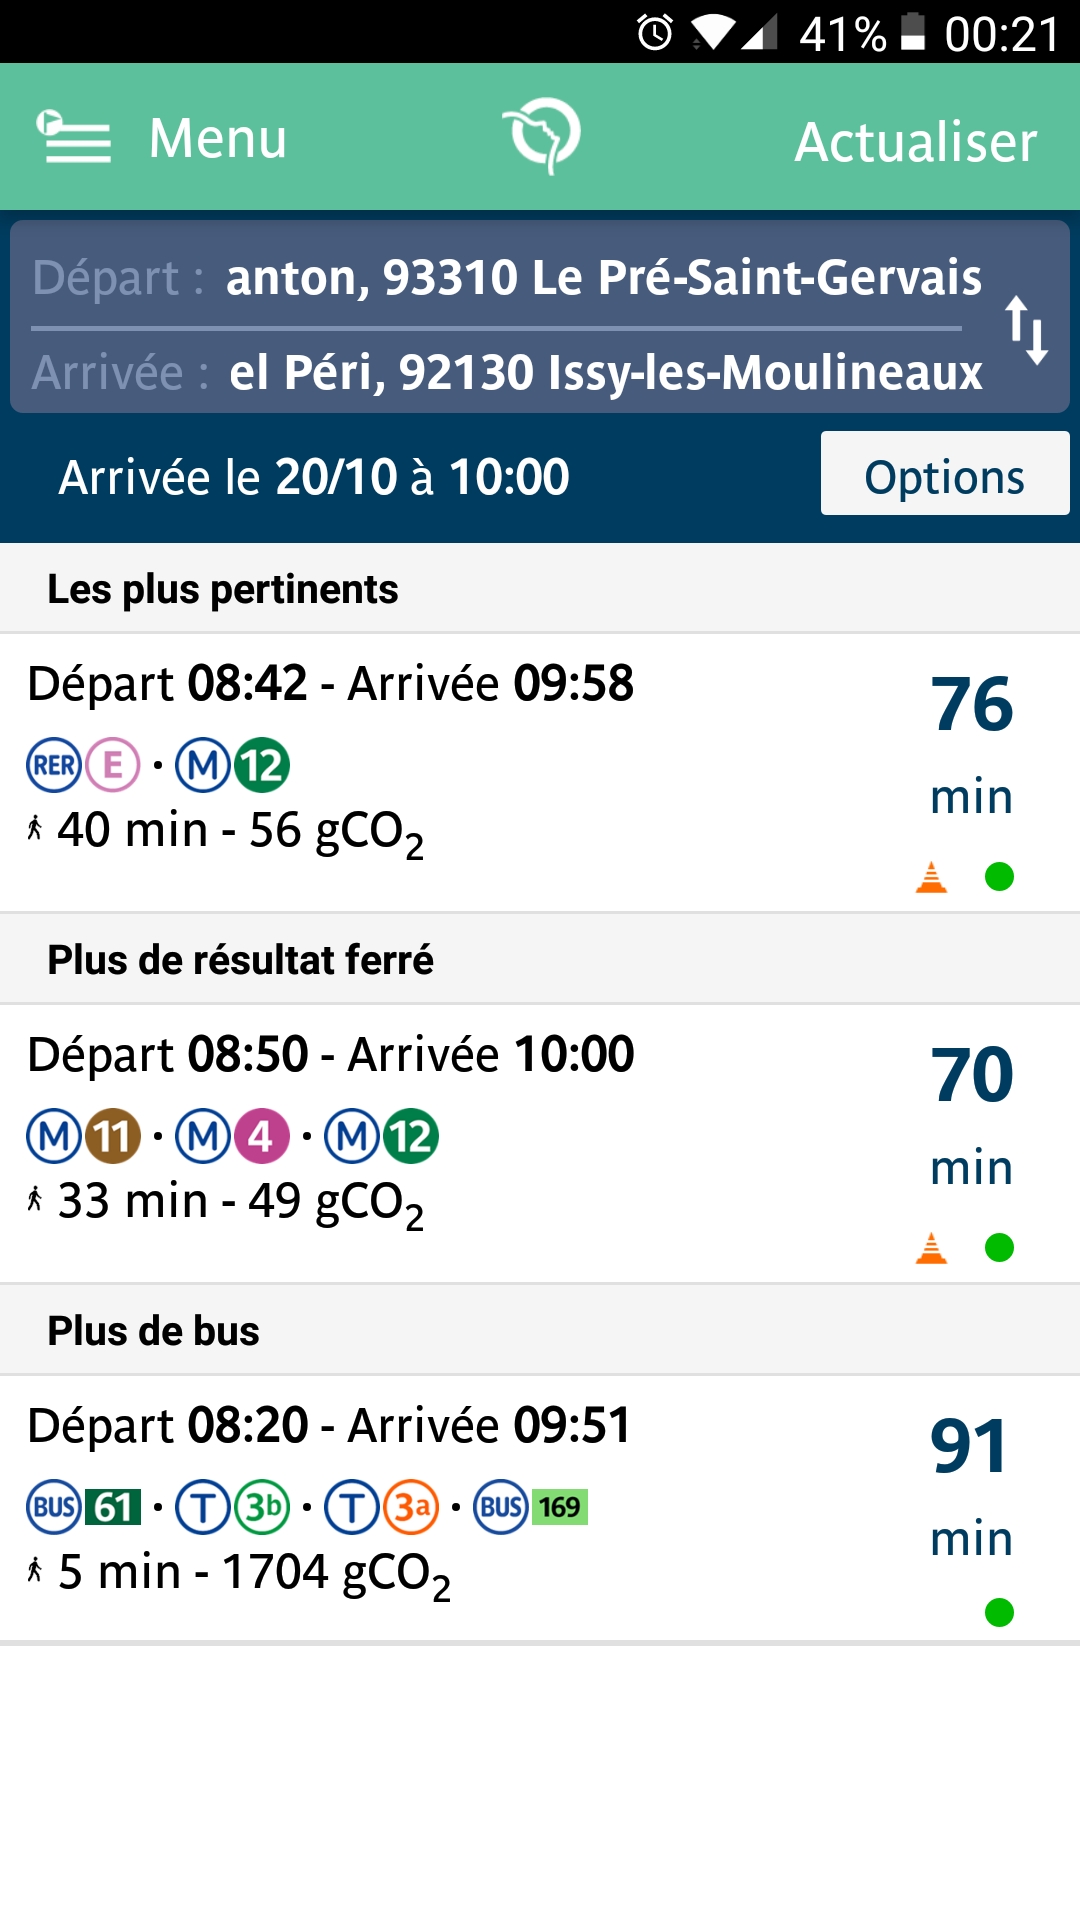
Task: Click the Actualiser refresh button
Action: (x=915, y=141)
